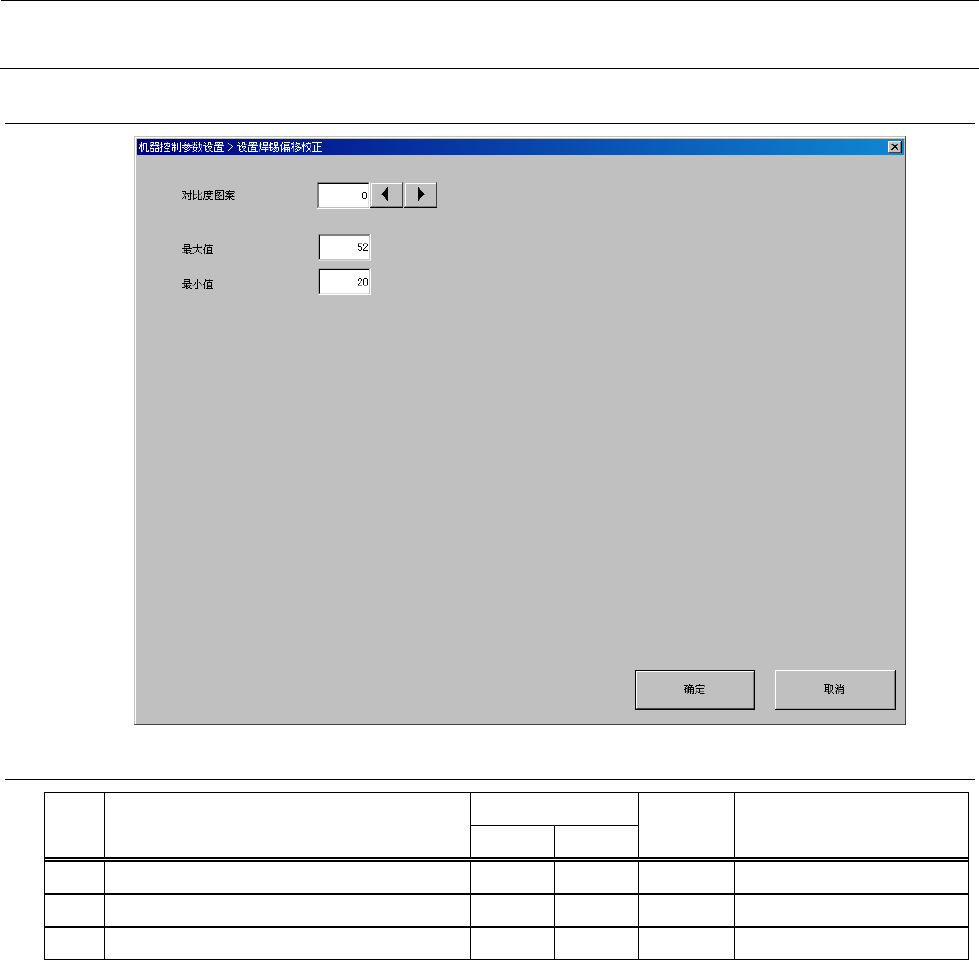
Task: Click the 最小值 label
Action: pos(197,284)
